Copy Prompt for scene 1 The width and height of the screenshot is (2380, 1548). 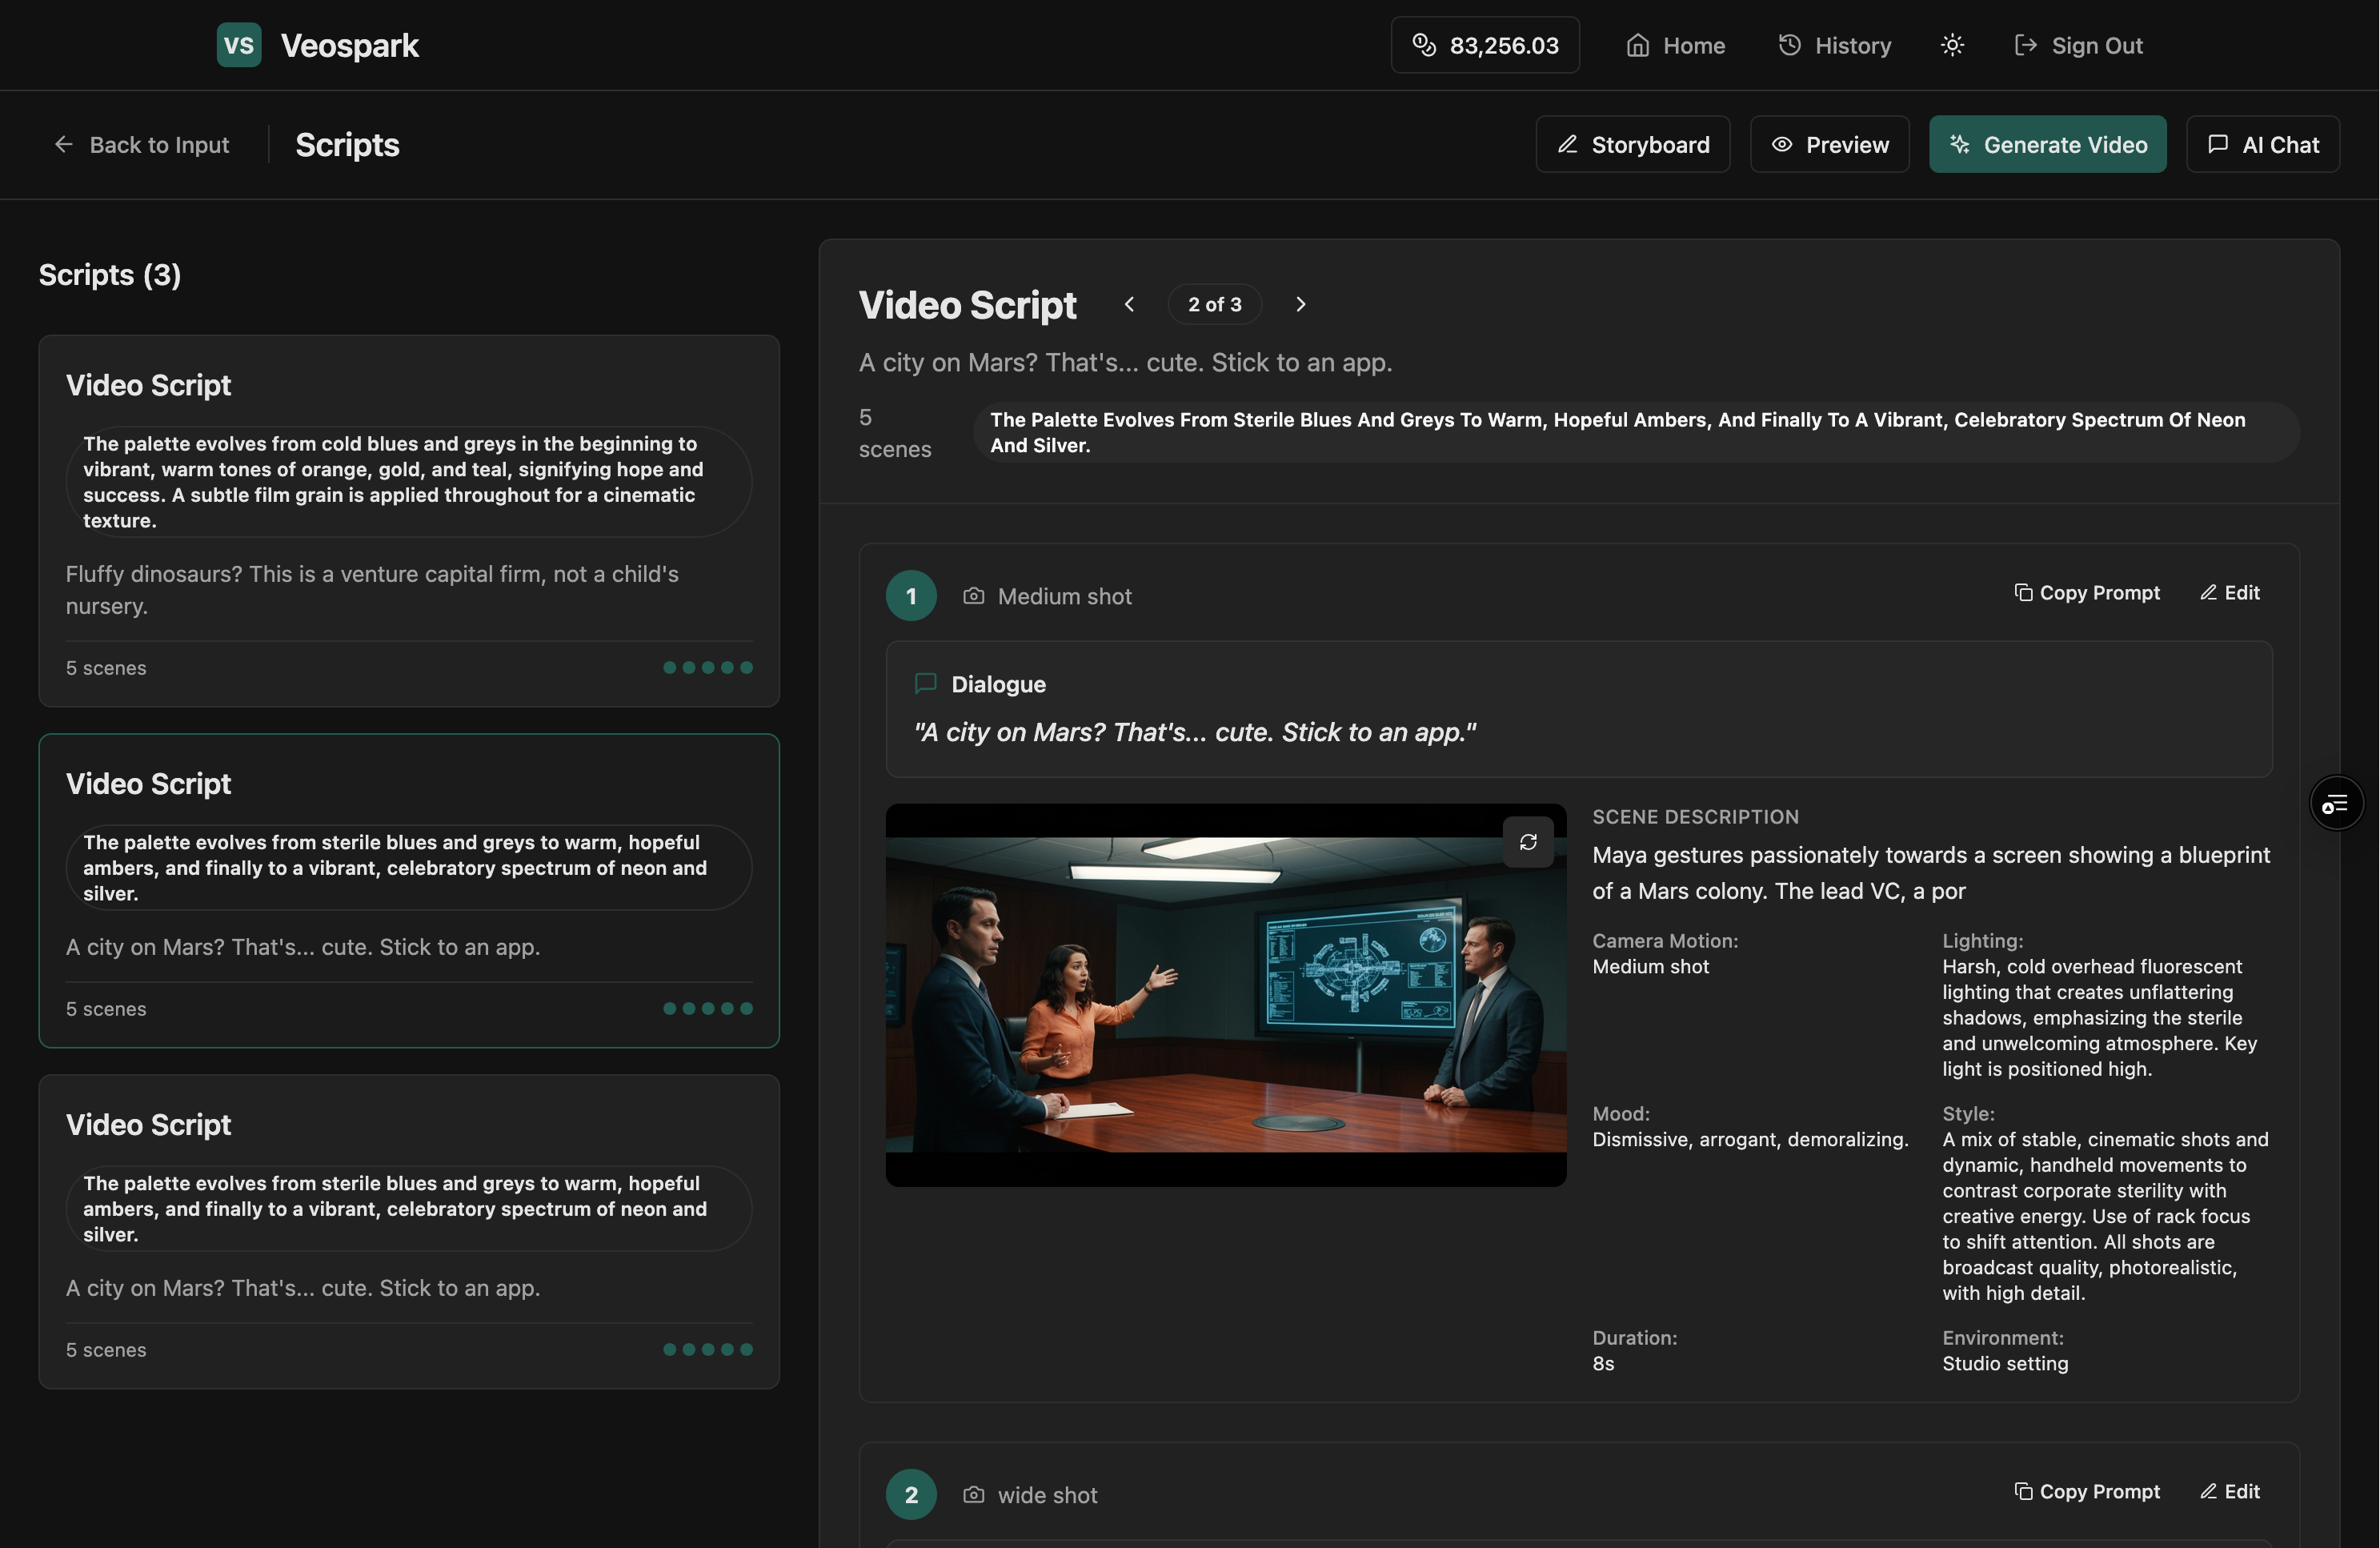(2086, 593)
